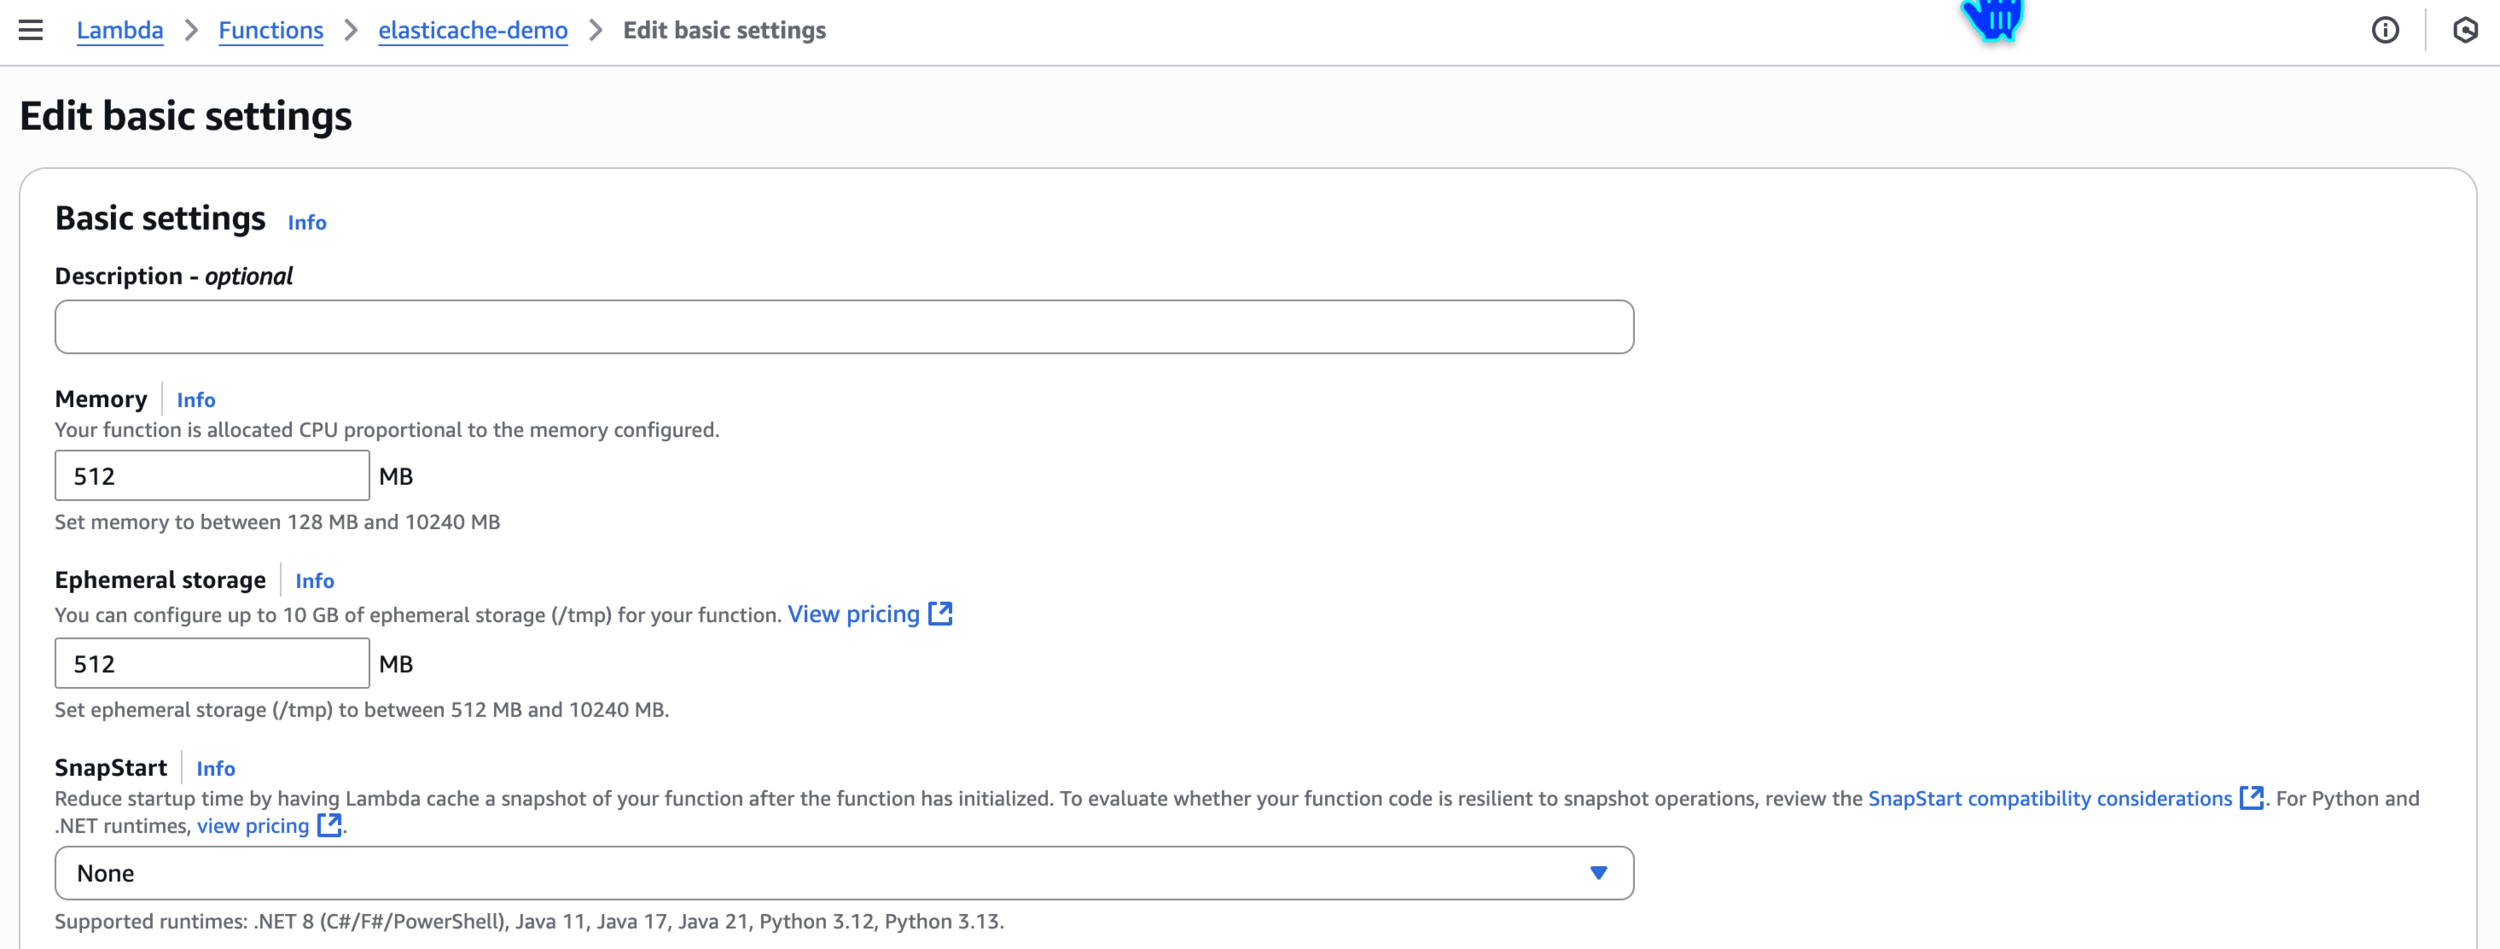Click external-link icon beside Ephemeral storage View pricing

coord(940,614)
